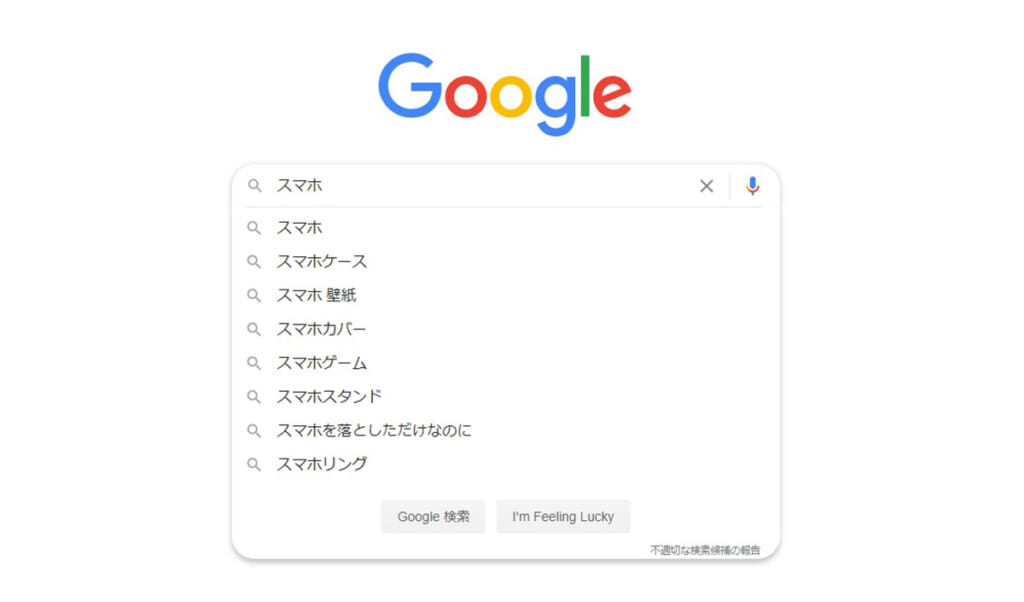This screenshot has width=1024, height=602.
Task: Click the magnifier icon beside スマホゲーム
Action: tap(254, 363)
